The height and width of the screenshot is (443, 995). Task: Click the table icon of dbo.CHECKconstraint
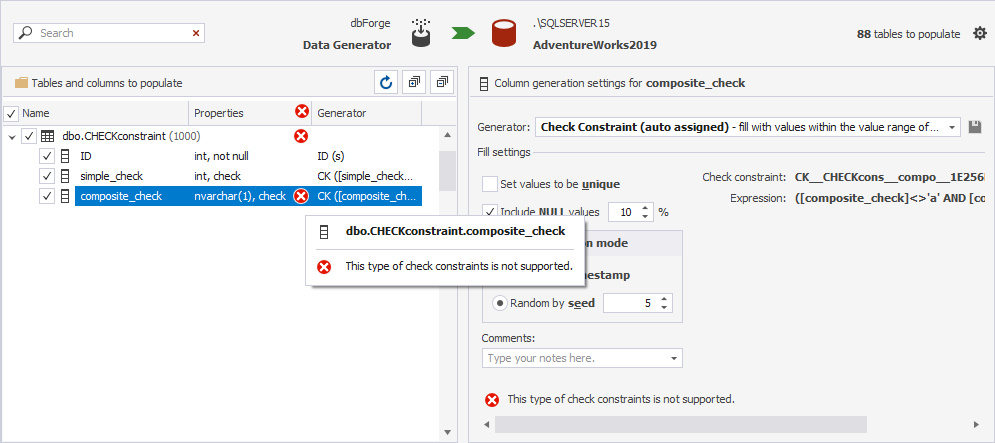click(47, 136)
